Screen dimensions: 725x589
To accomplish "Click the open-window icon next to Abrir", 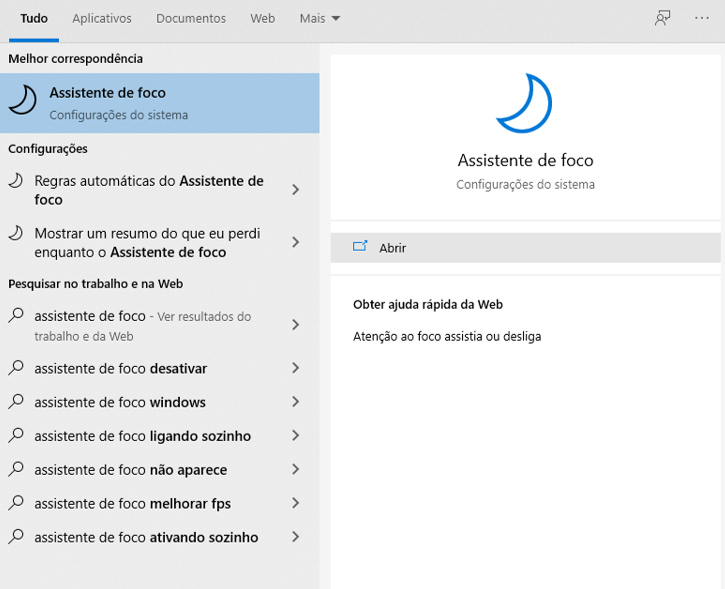I will (361, 247).
